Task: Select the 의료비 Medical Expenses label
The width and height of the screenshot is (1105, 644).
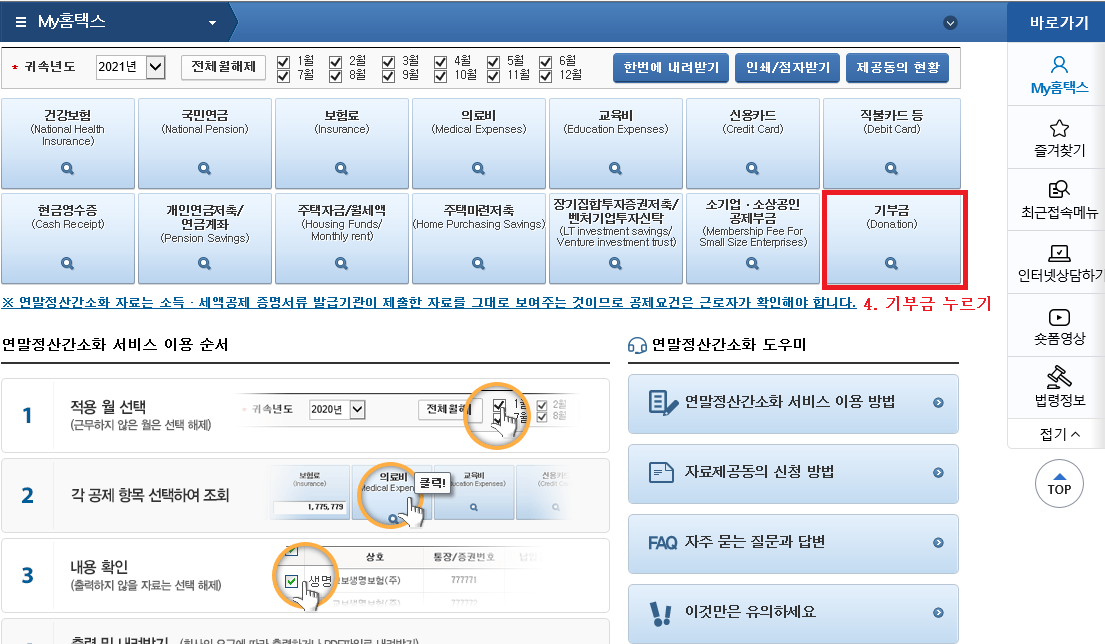Action: click(x=479, y=121)
